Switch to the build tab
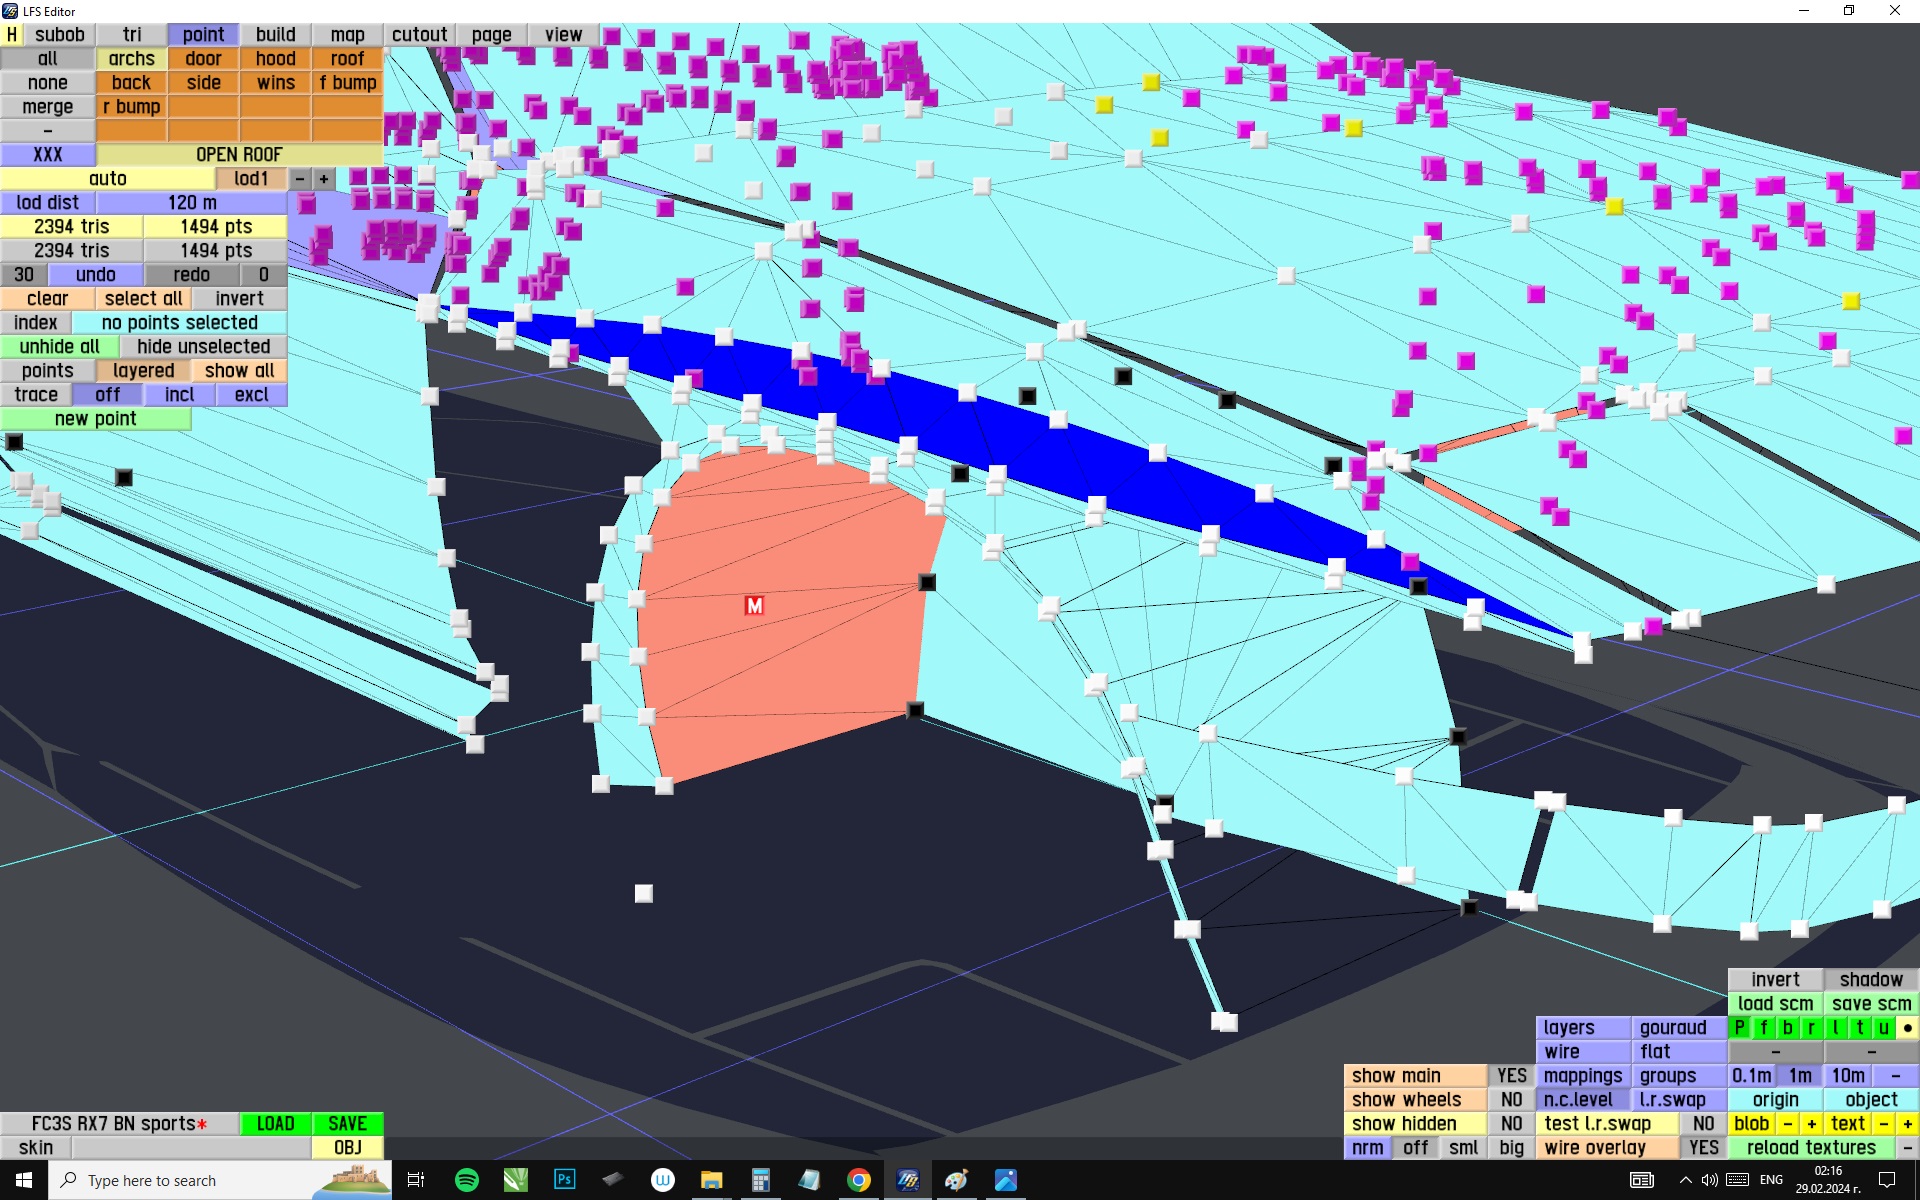The height and width of the screenshot is (1200, 1920). [275, 35]
